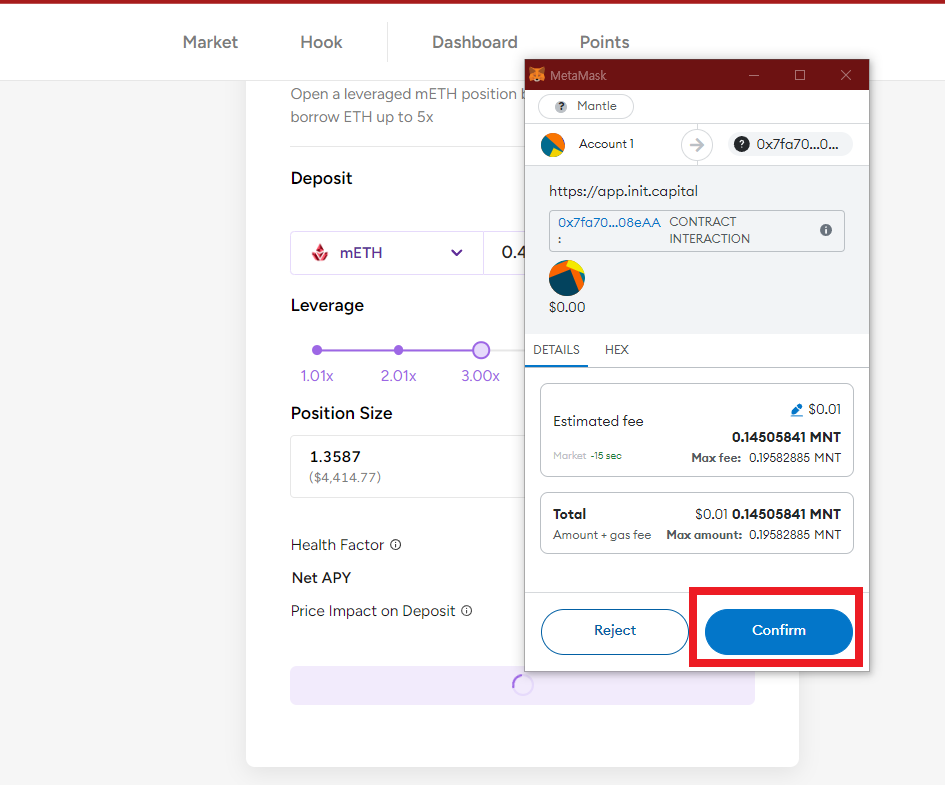Click max fee 0.19582885 MNT
The image size is (945, 785).
tap(766, 458)
